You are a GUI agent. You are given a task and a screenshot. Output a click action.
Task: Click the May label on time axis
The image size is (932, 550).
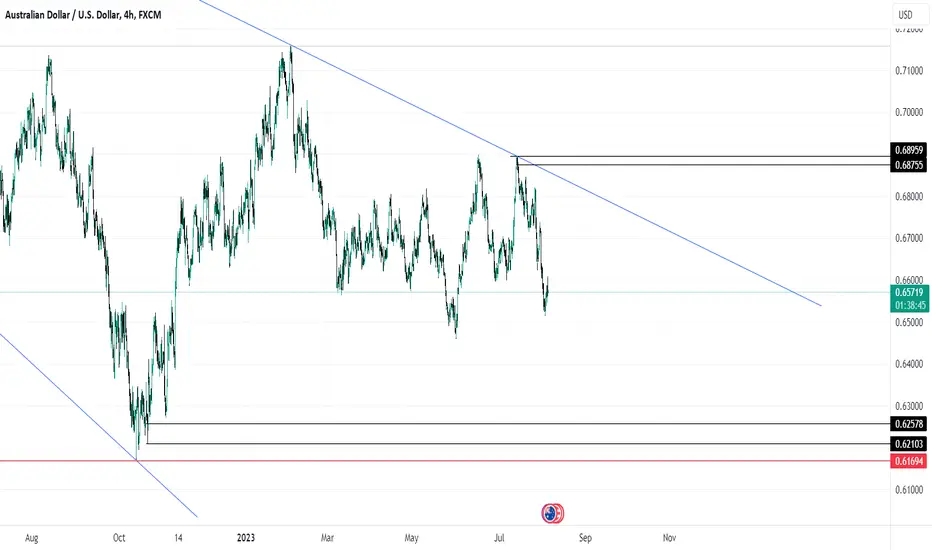click(411, 538)
